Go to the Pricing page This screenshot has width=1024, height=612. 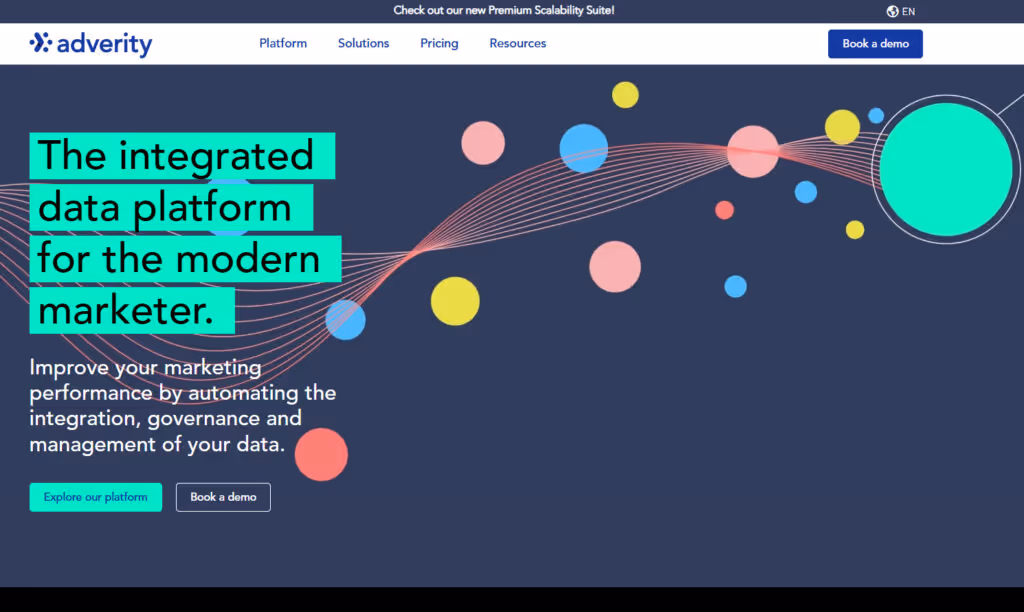point(439,43)
